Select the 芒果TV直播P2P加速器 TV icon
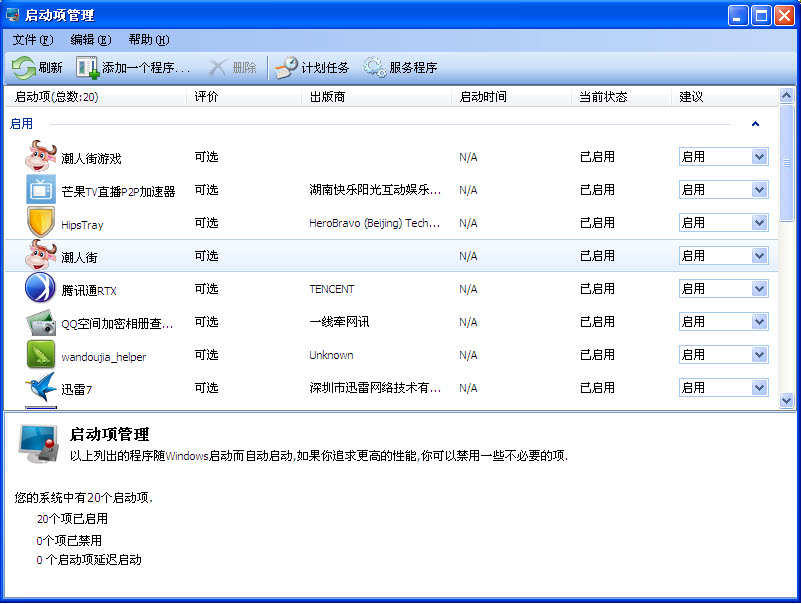801x604 pixels. coord(40,189)
